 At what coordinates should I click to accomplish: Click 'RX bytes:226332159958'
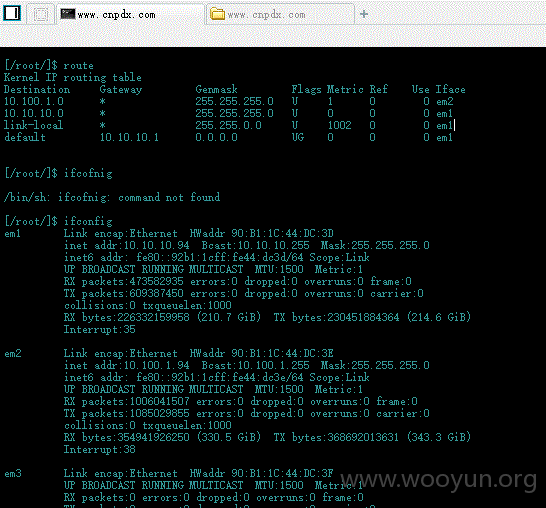click(x=127, y=318)
